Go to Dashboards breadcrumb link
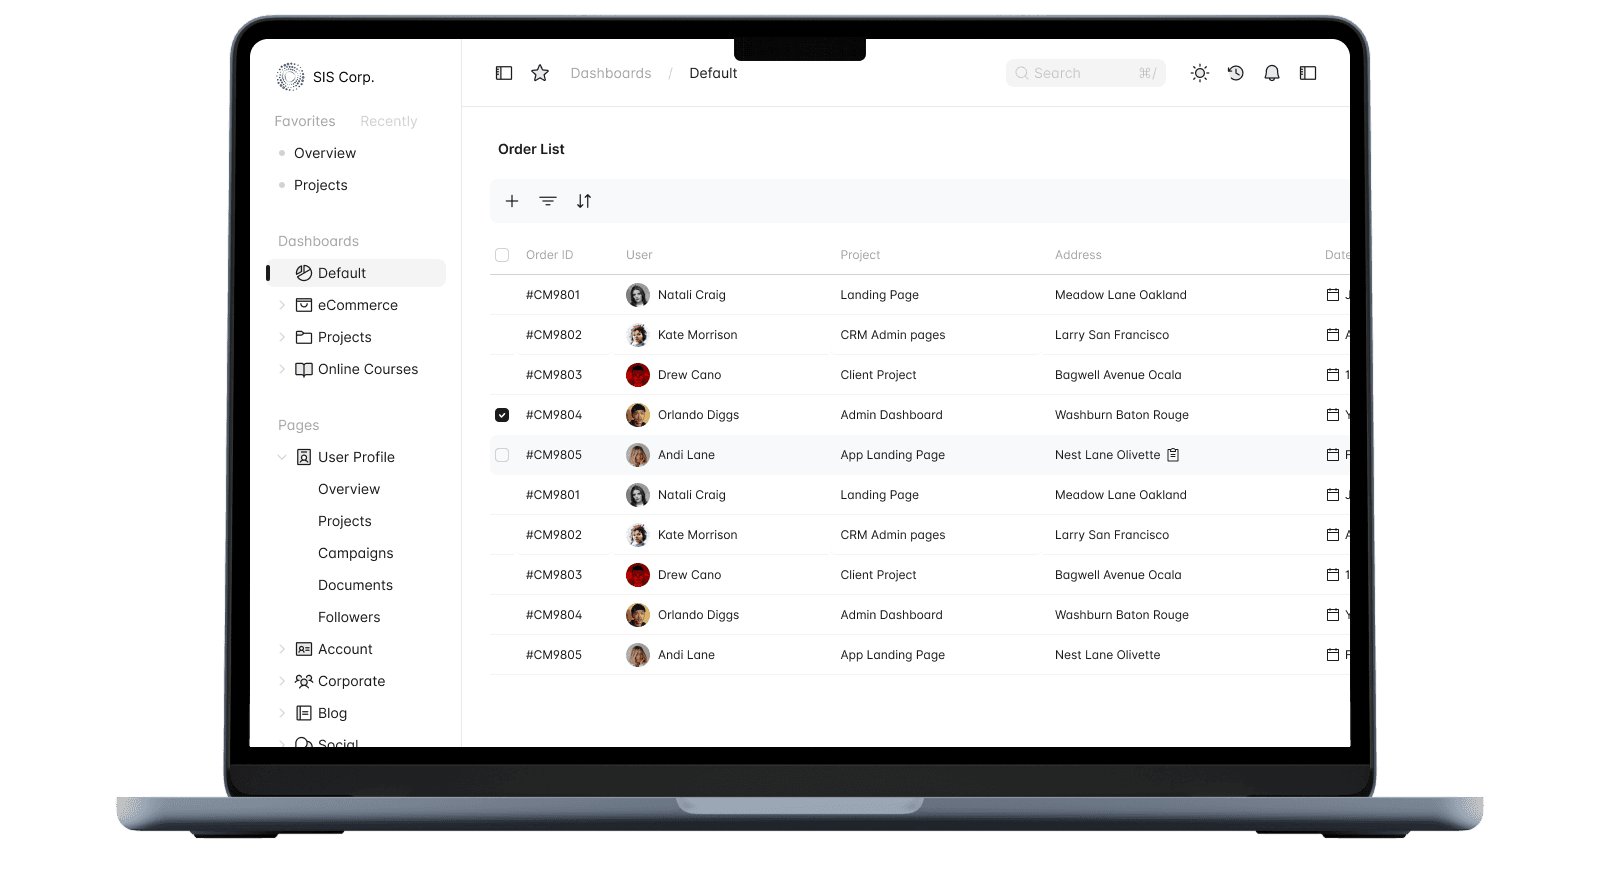 click(610, 73)
